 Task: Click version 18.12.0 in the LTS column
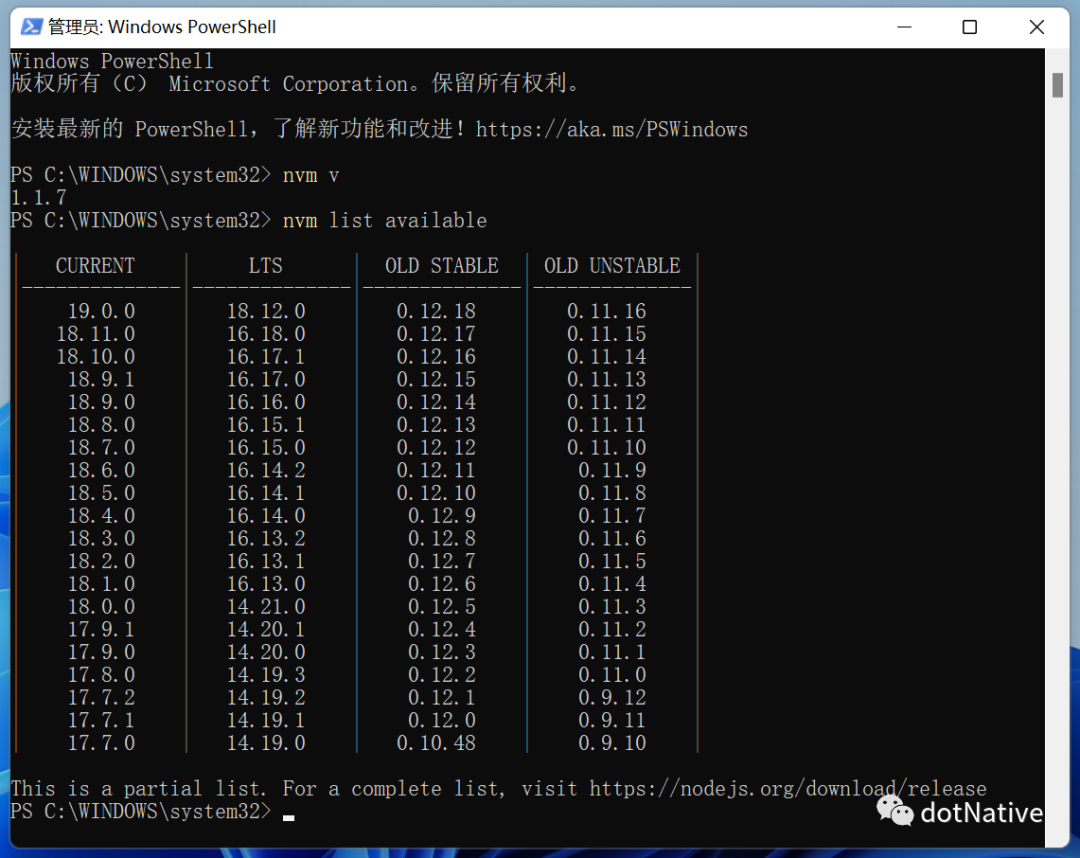click(x=267, y=311)
